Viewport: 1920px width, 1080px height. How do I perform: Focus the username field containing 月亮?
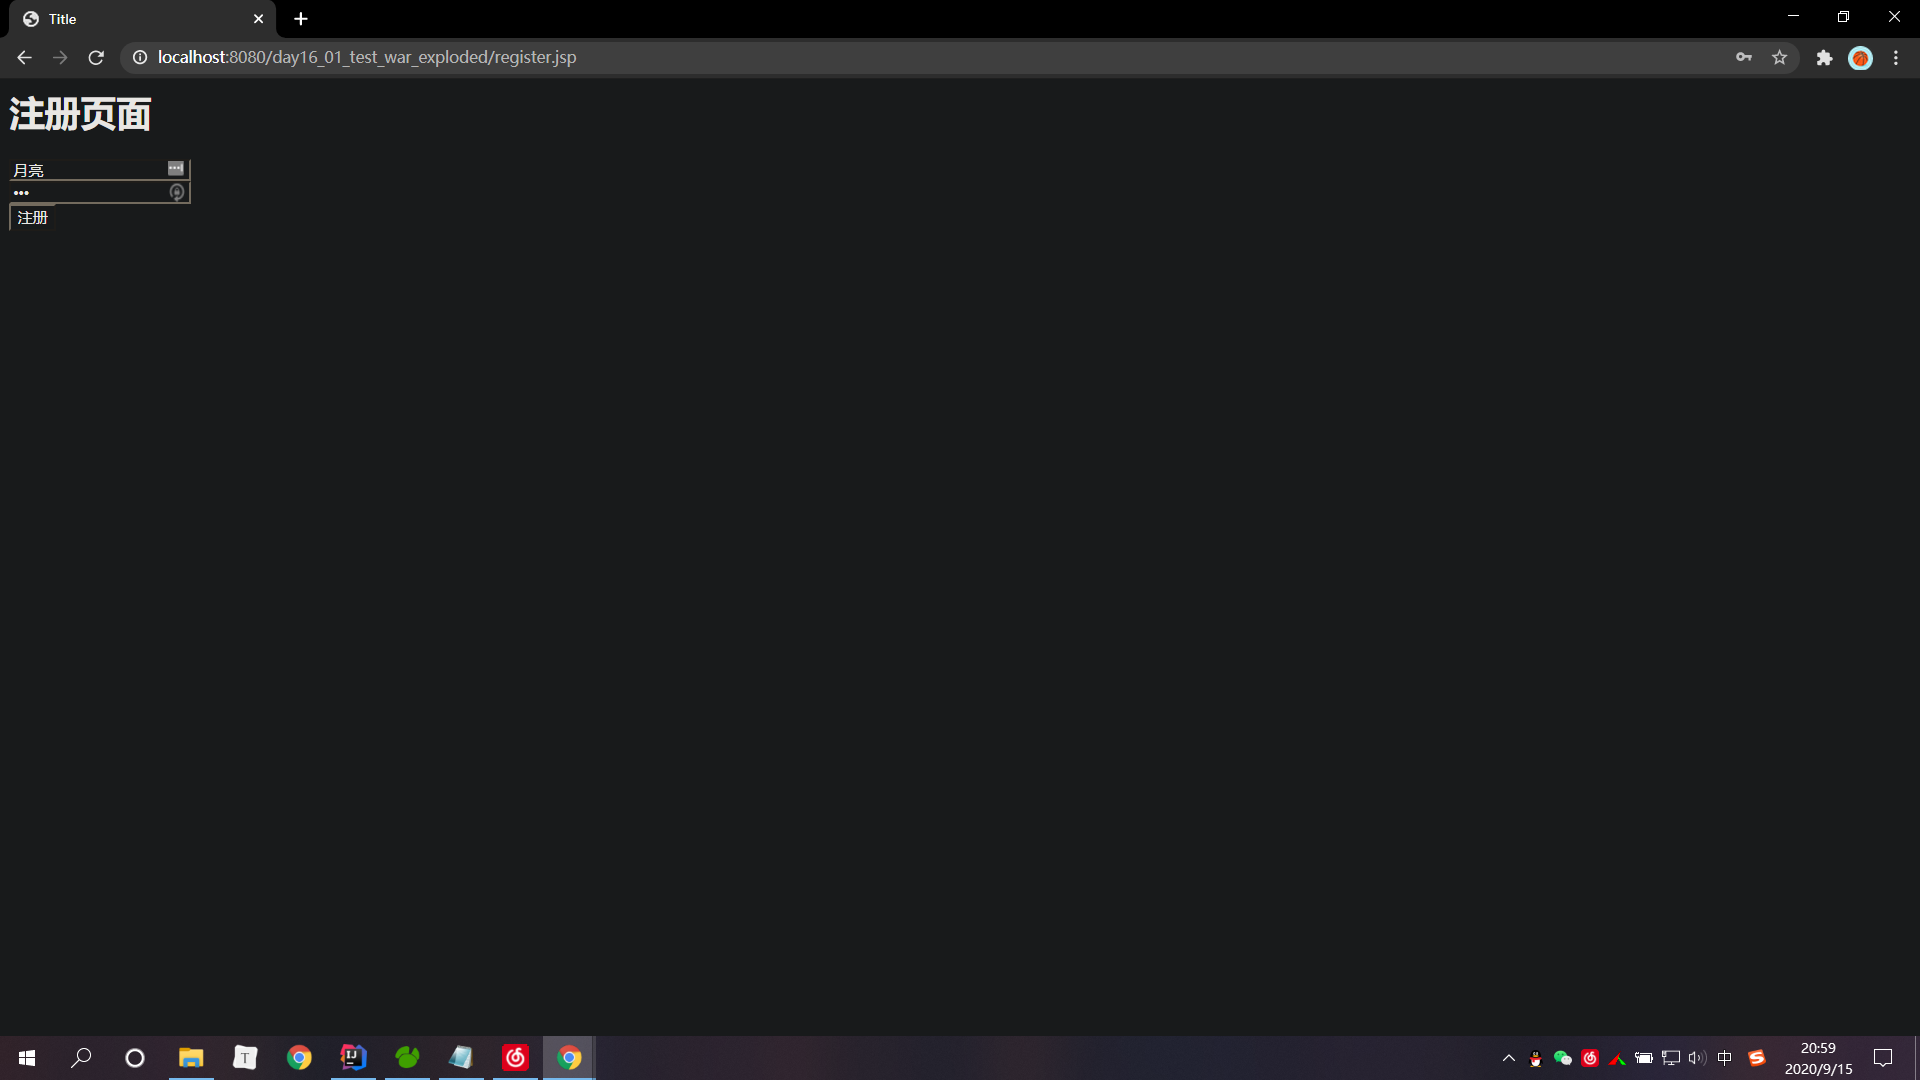[88, 170]
